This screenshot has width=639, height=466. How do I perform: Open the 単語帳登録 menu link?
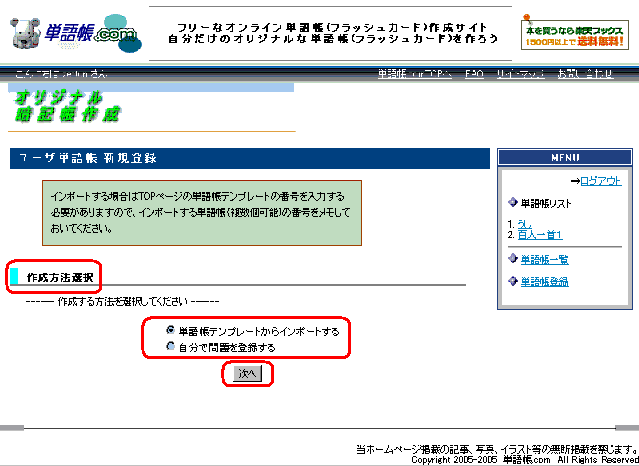coord(544,282)
